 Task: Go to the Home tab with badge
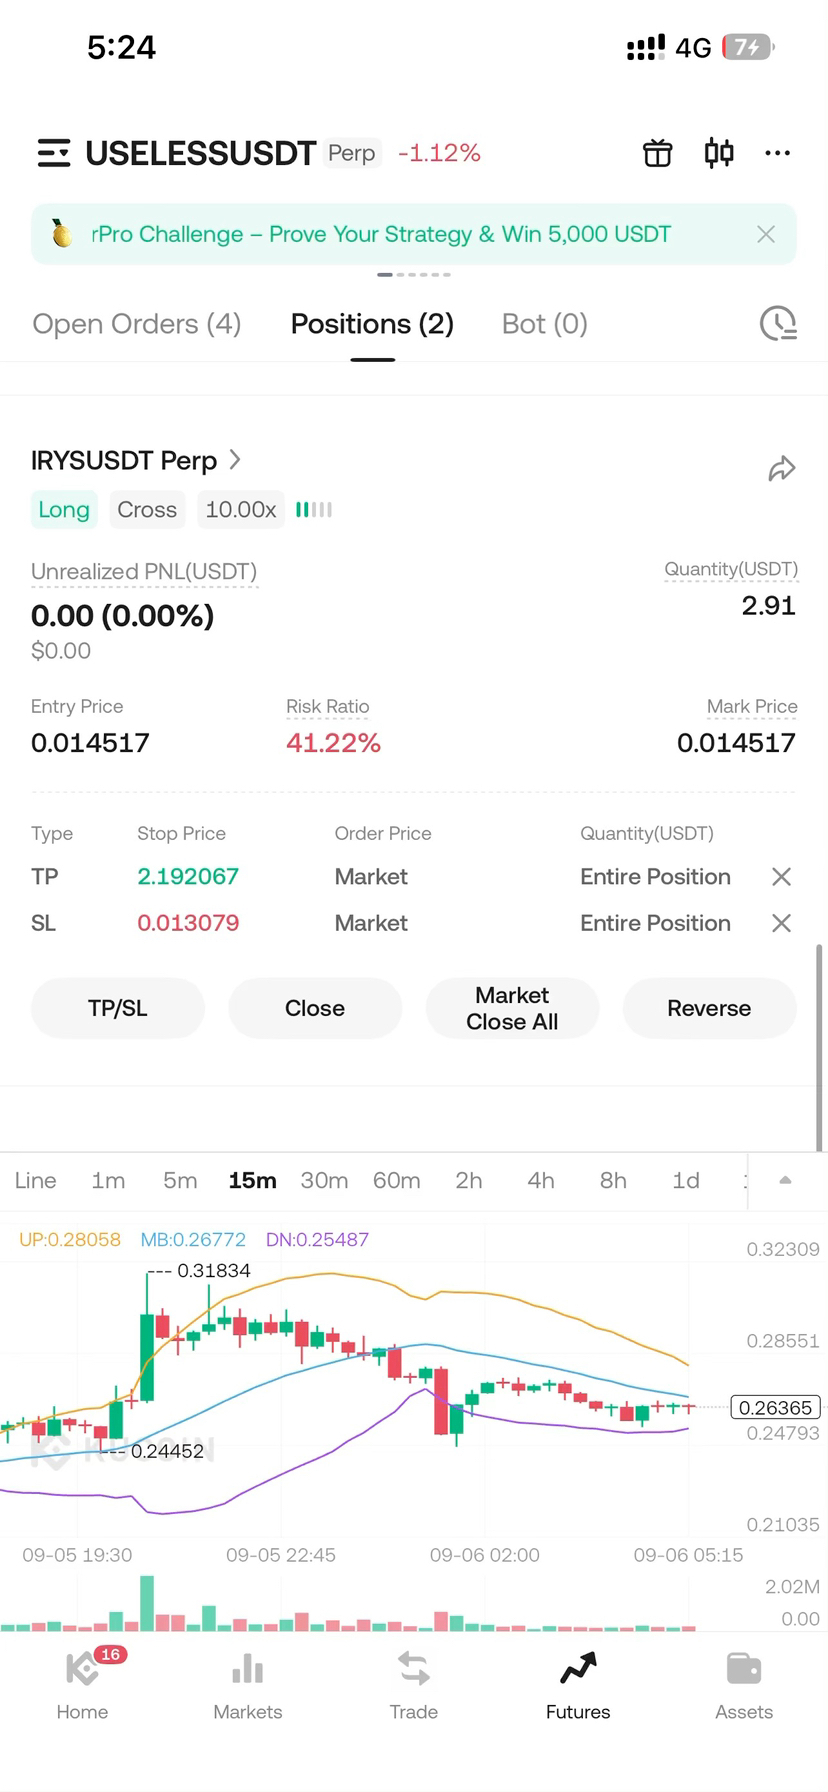click(x=82, y=1685)
